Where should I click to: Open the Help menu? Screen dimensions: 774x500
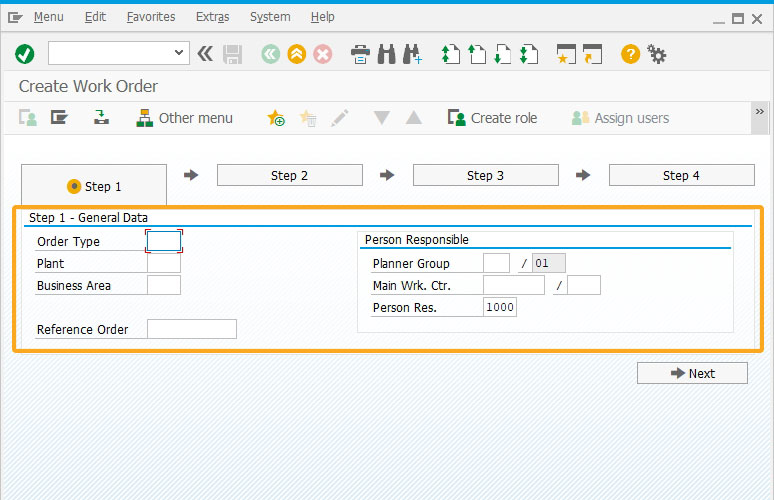[323, 17]
